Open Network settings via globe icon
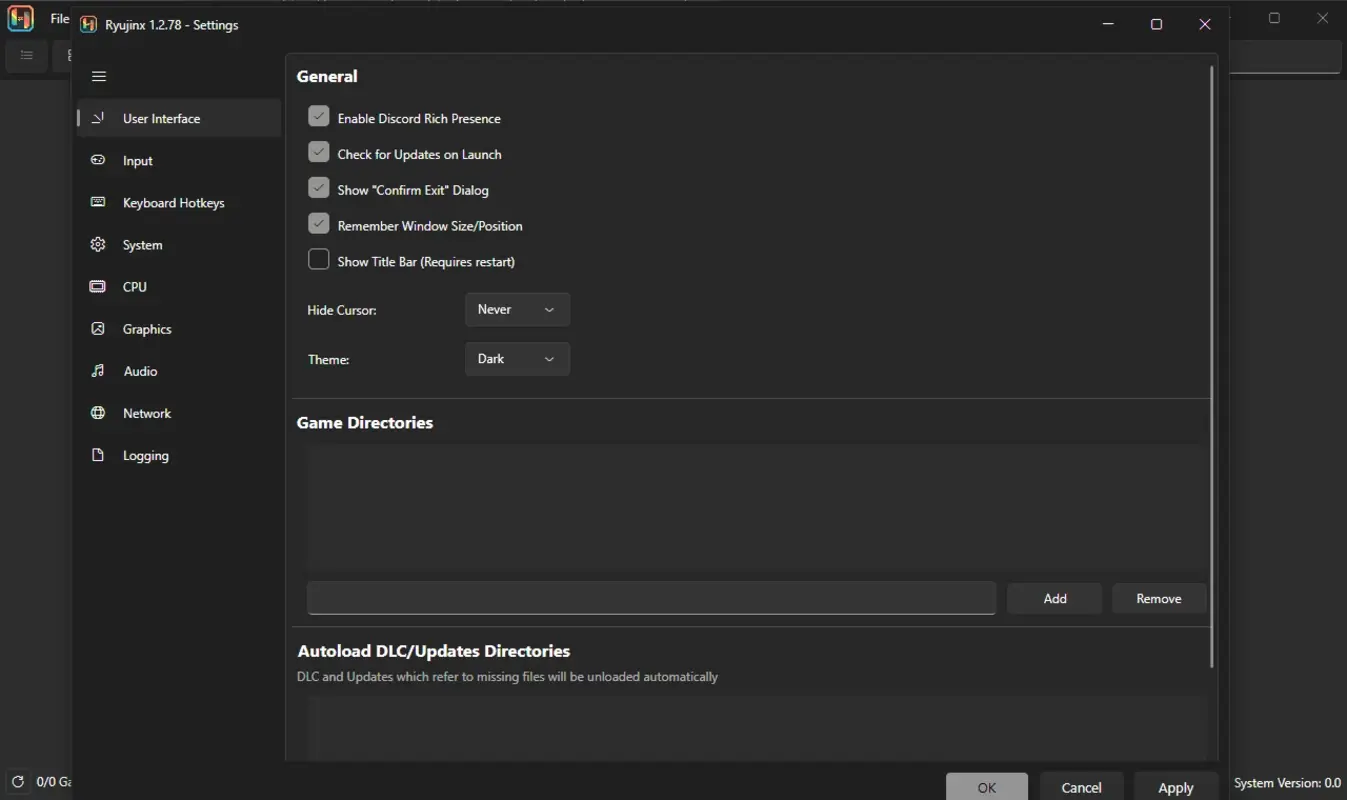This screenshot has height=800, width=1347. [97, 412]
